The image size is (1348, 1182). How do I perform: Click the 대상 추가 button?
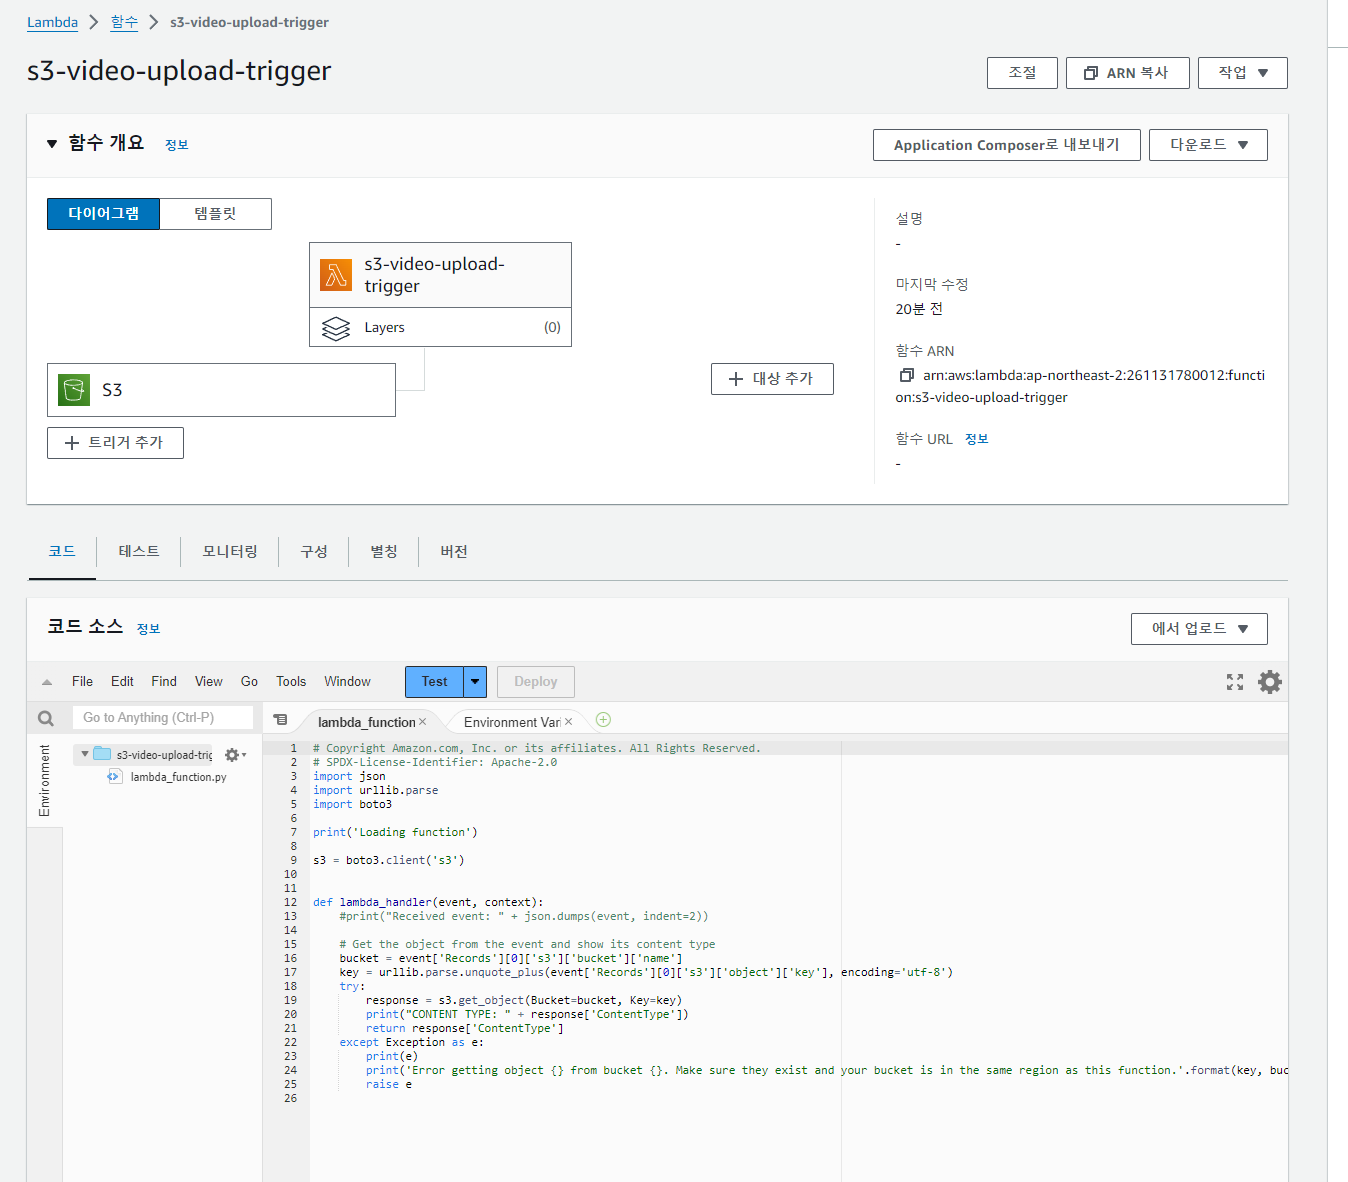[x=772, y=379]
